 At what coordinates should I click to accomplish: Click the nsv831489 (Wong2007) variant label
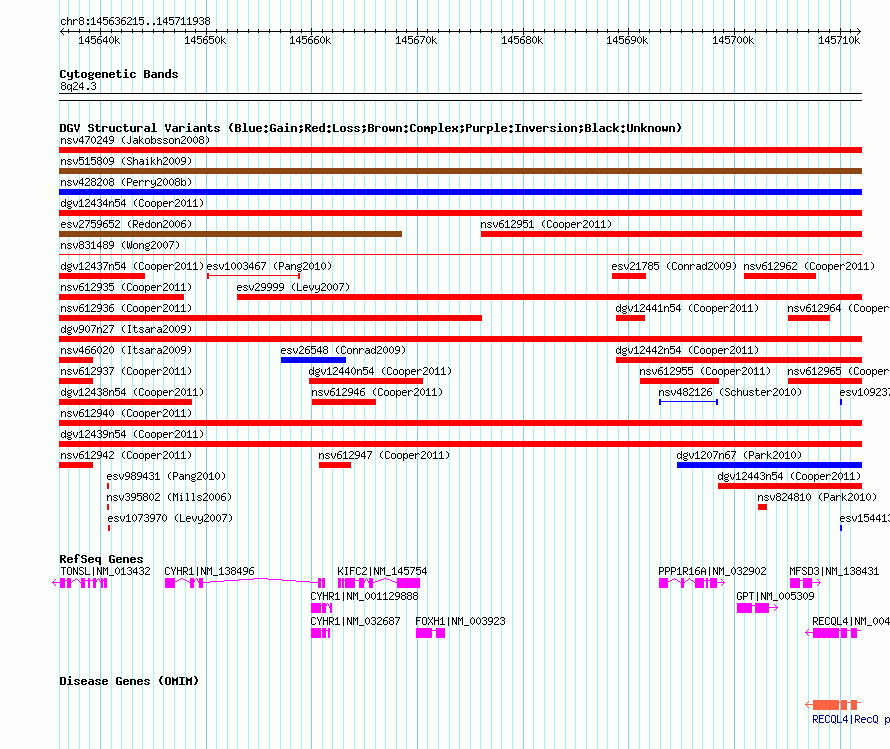pyautogui.click(x=120, y=245)
